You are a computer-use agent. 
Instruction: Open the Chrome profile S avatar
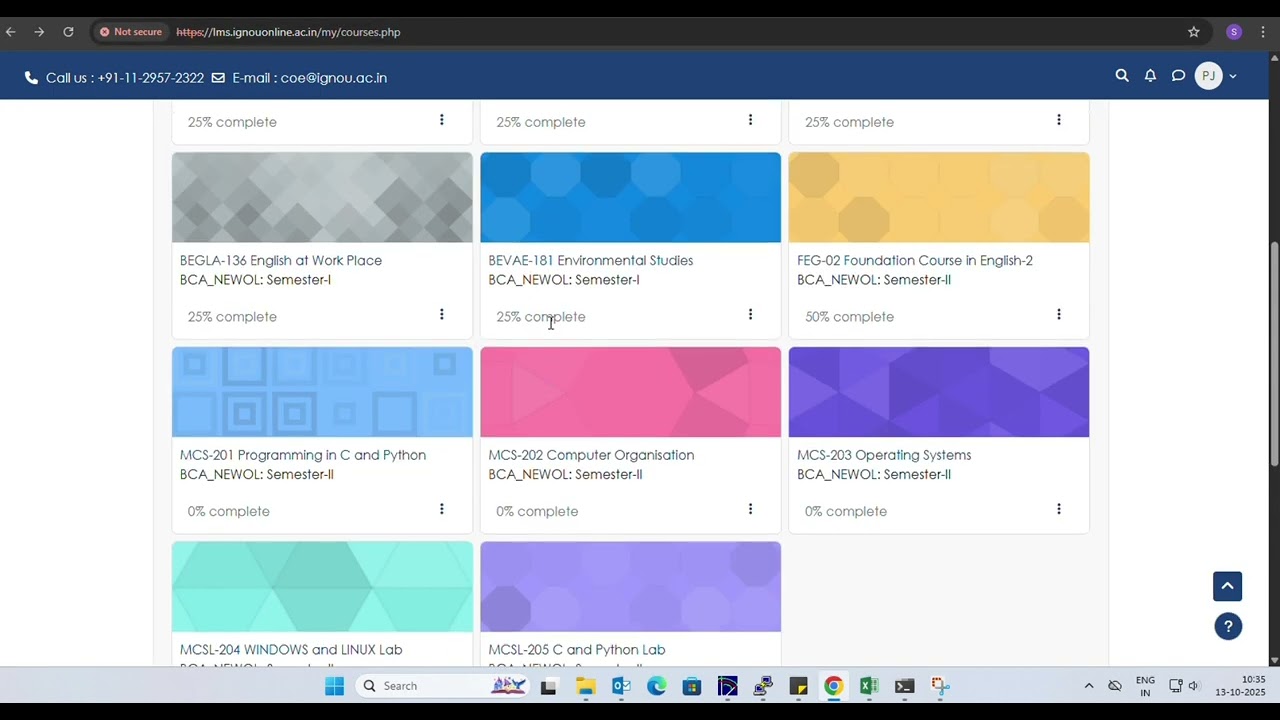pyautogui.click(x=1234, y=32)
